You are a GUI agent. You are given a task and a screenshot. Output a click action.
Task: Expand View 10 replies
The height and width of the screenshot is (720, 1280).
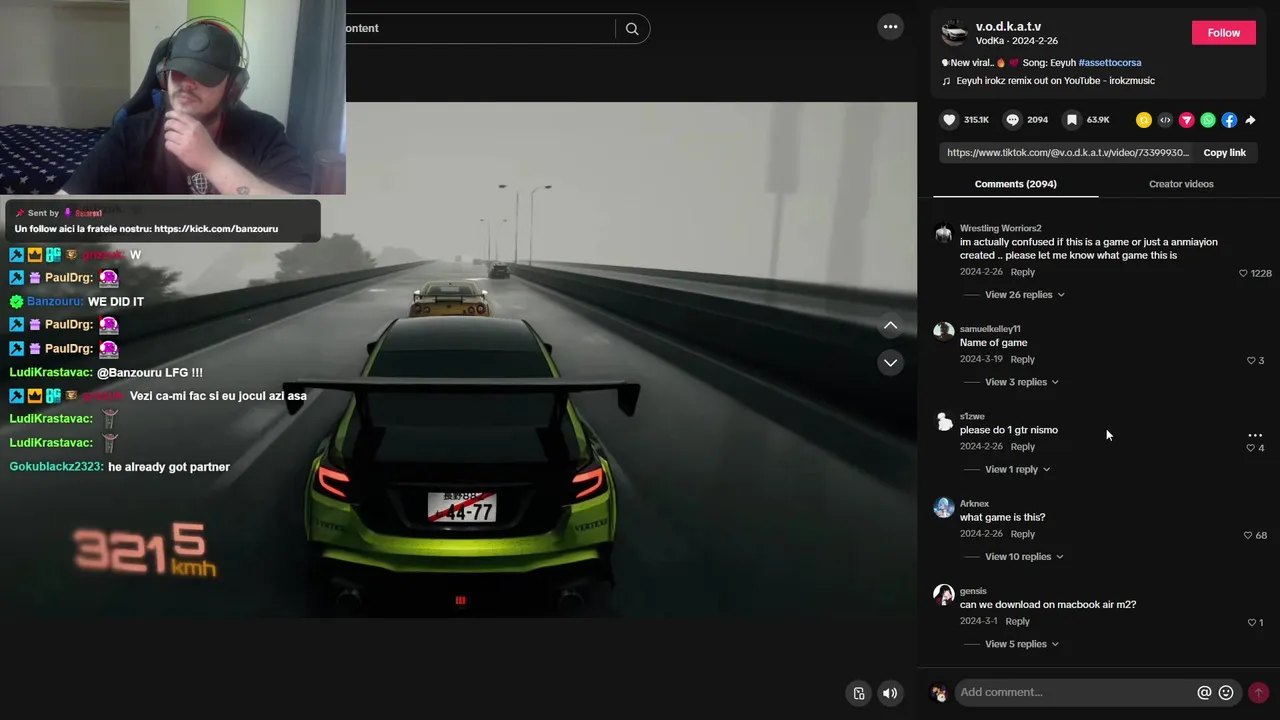[1024, 557]
